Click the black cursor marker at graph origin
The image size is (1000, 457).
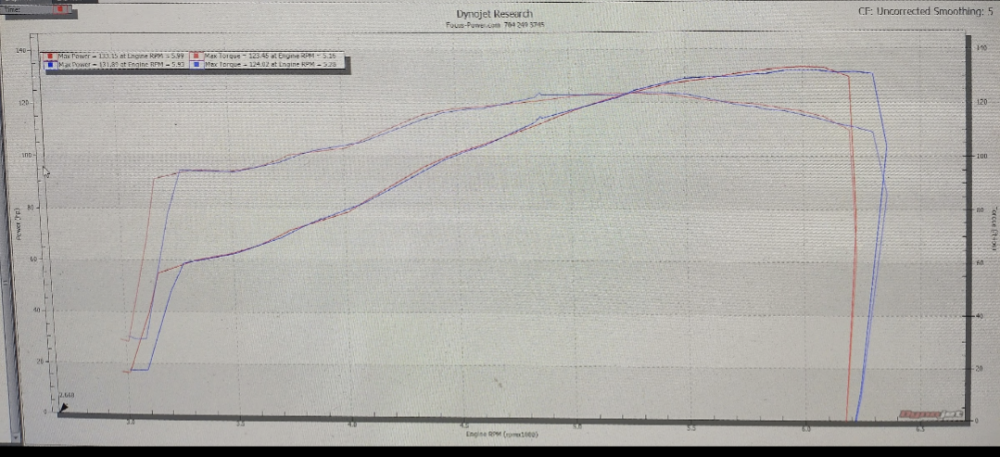[x=64, y=408]
